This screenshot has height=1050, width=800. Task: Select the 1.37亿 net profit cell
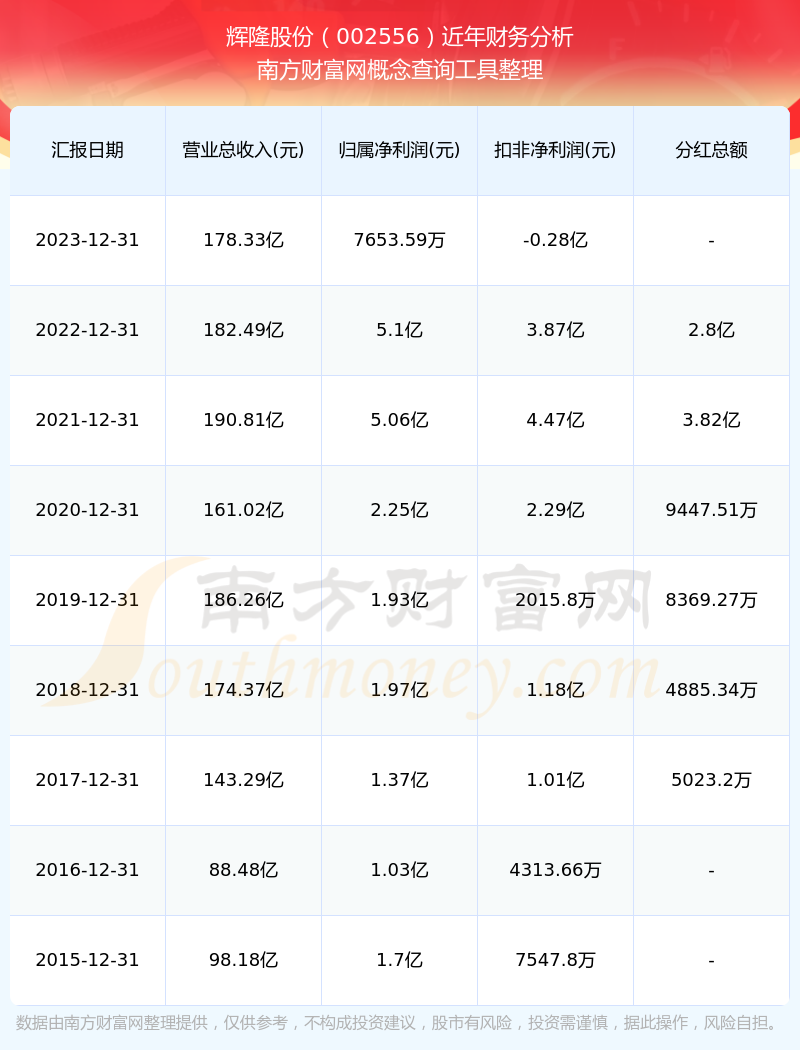[400, 780]
